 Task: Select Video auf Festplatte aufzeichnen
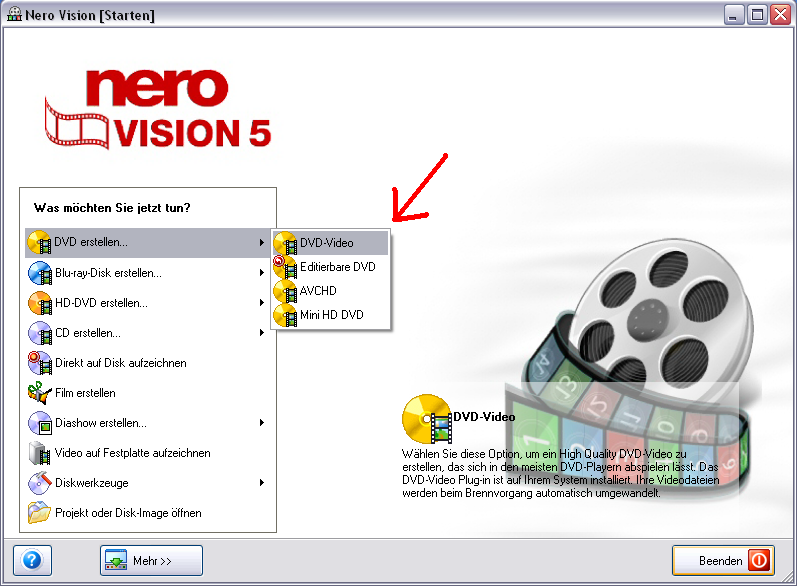pyautogui.click(x=132, y=453)
